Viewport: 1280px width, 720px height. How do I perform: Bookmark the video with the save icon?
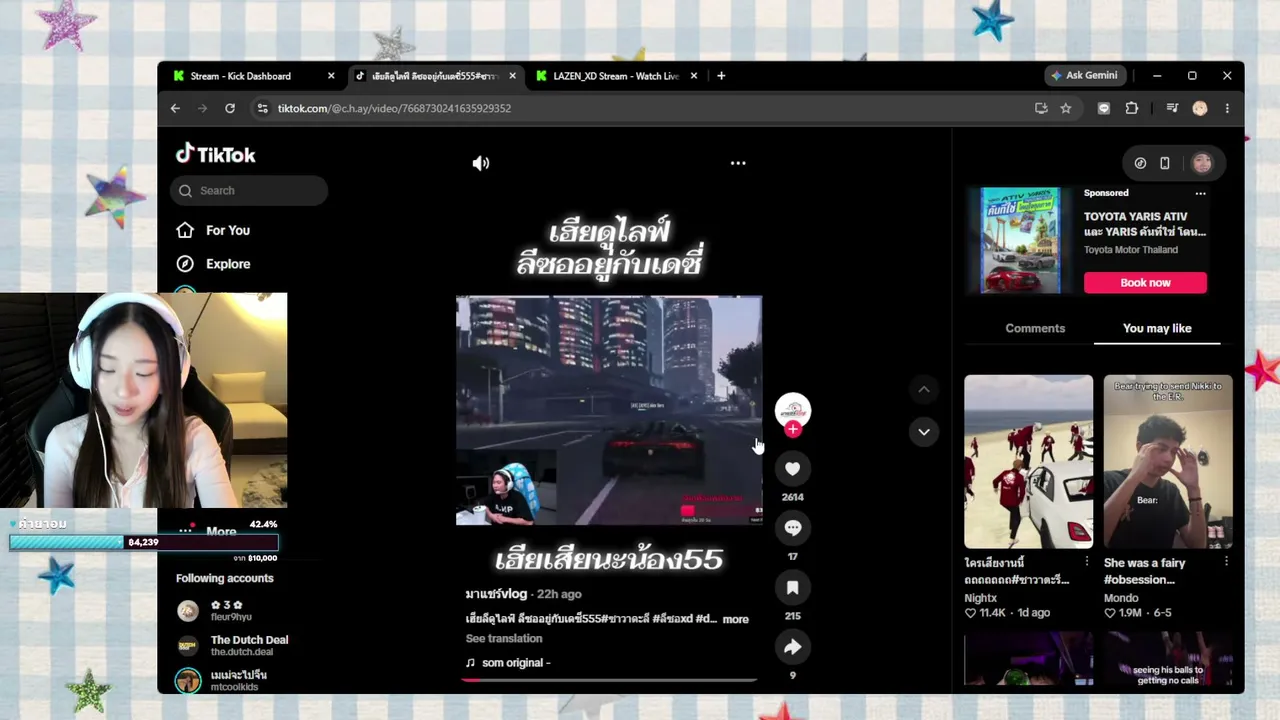pyautogui.click(x=792, y=587)
